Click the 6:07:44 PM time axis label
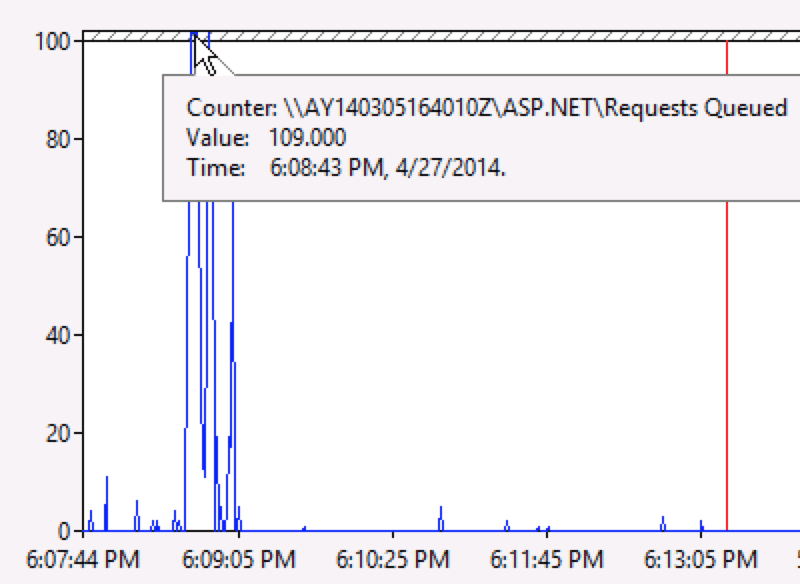Screen dimensions: 800x584 (83, 560)
